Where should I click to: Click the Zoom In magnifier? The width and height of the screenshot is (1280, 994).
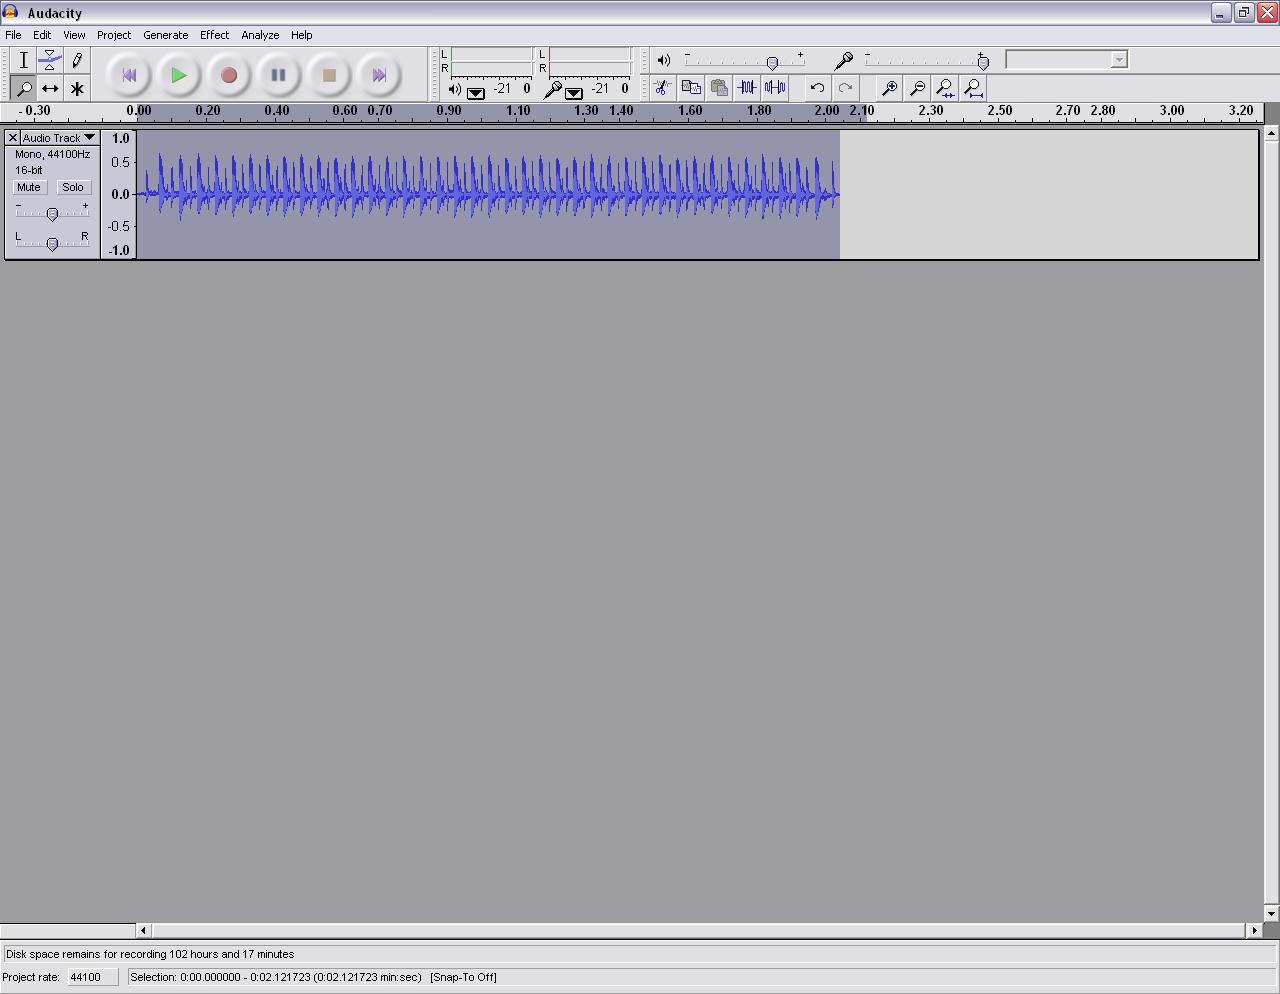[x=889, y=88]
